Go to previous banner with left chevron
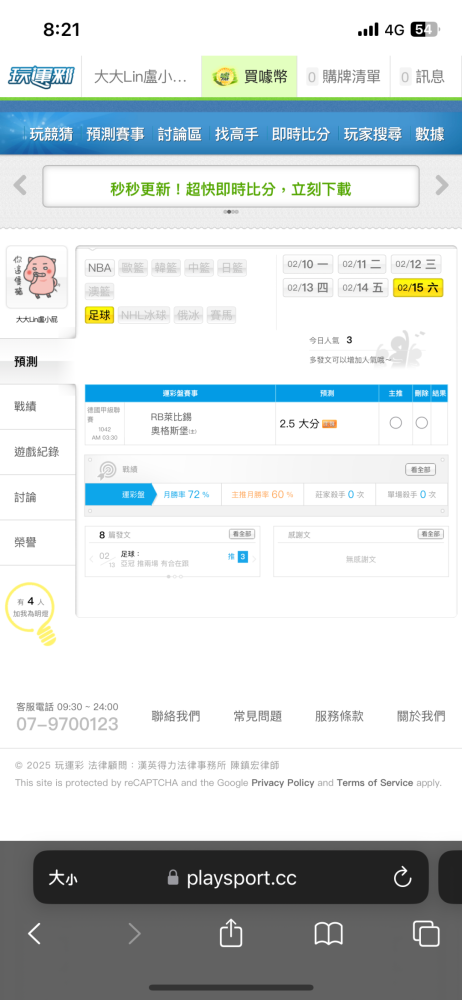 [20, 185]
